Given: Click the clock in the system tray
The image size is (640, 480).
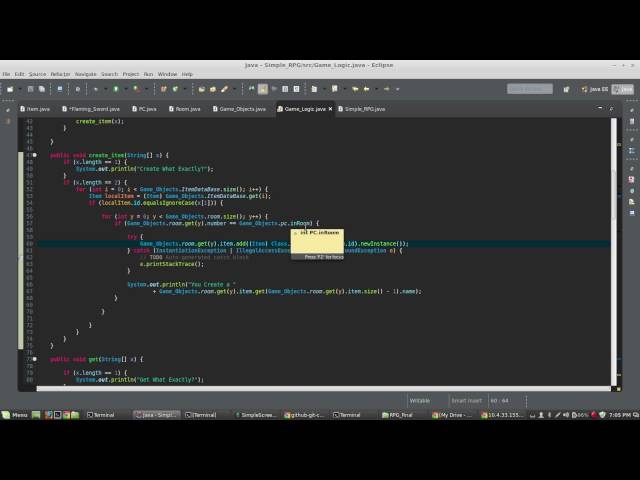Looking at the screenshot, I should [620, 415].
